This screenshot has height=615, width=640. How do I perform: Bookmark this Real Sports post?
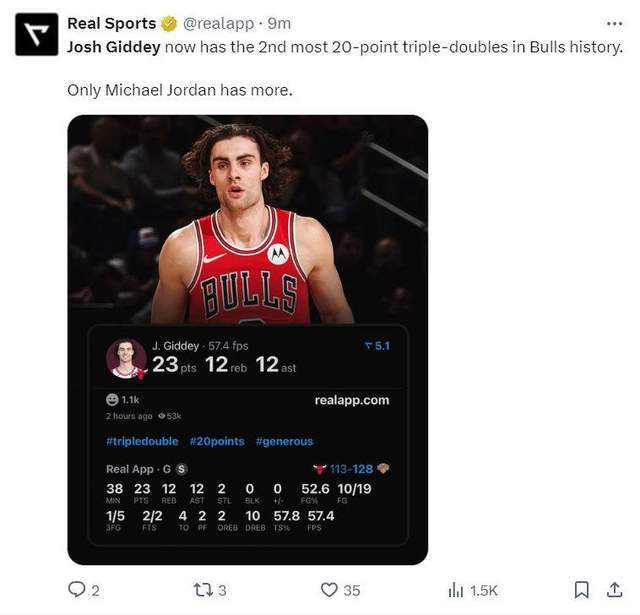tap(580, 590)
